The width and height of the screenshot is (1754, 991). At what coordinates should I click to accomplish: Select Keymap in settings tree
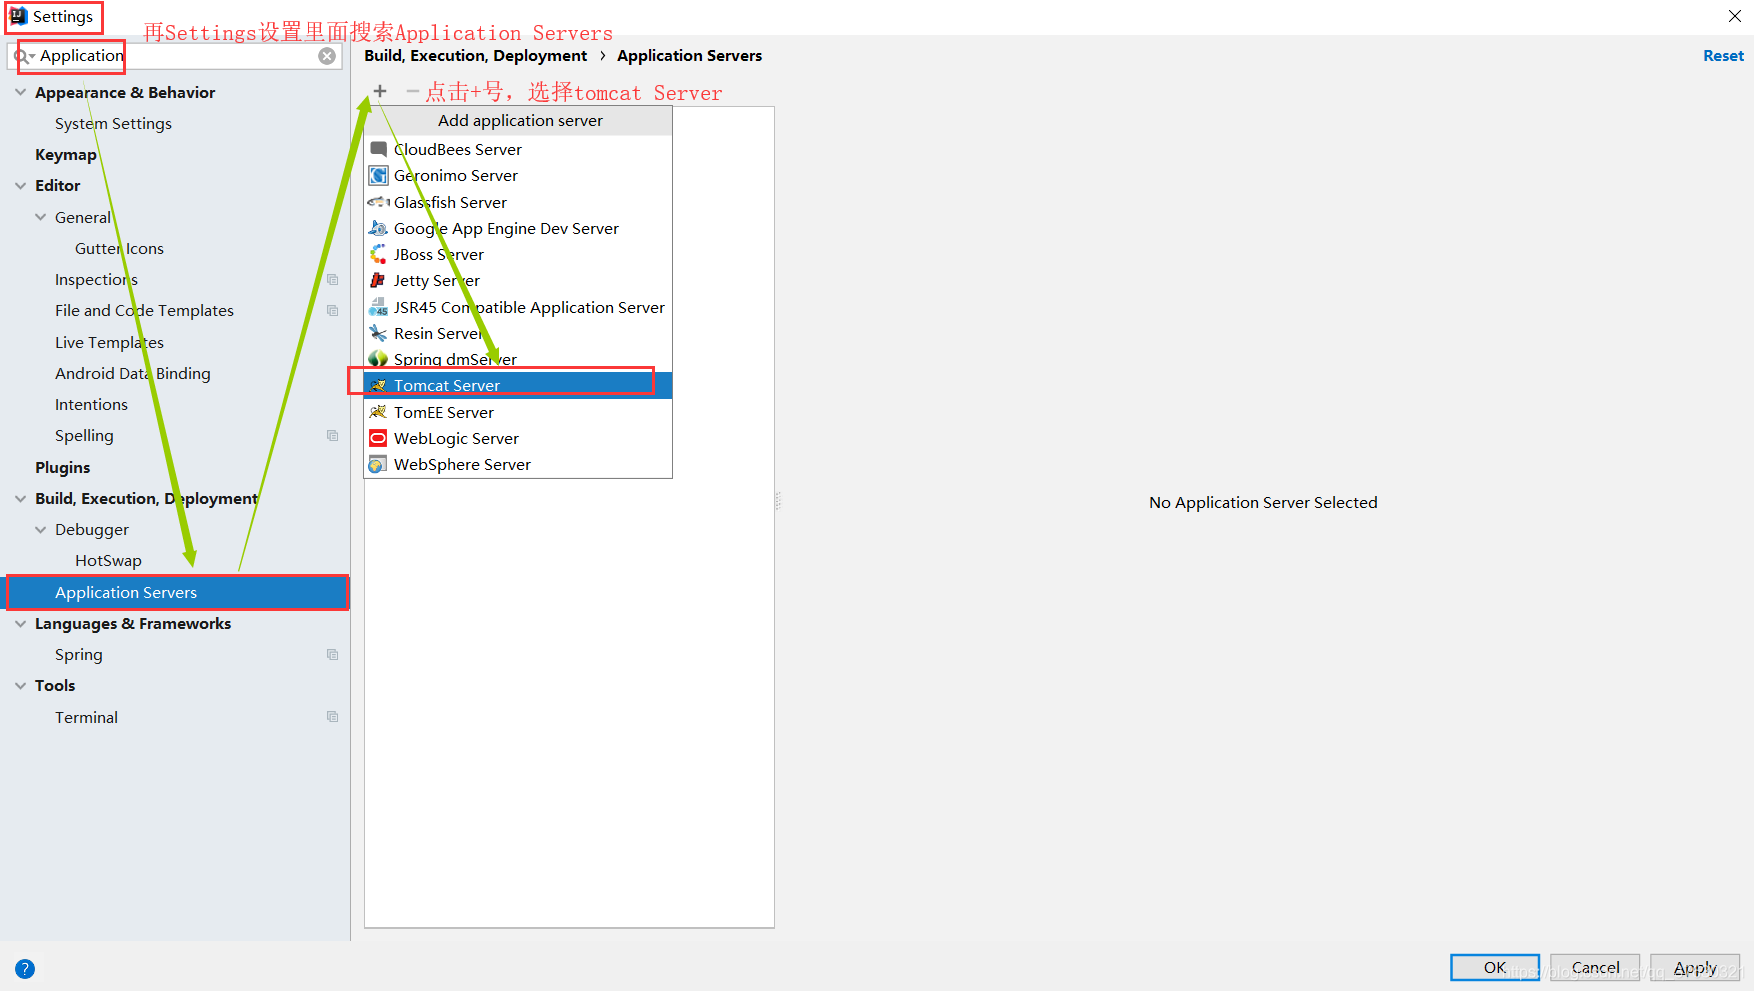[x=66, y=154]
